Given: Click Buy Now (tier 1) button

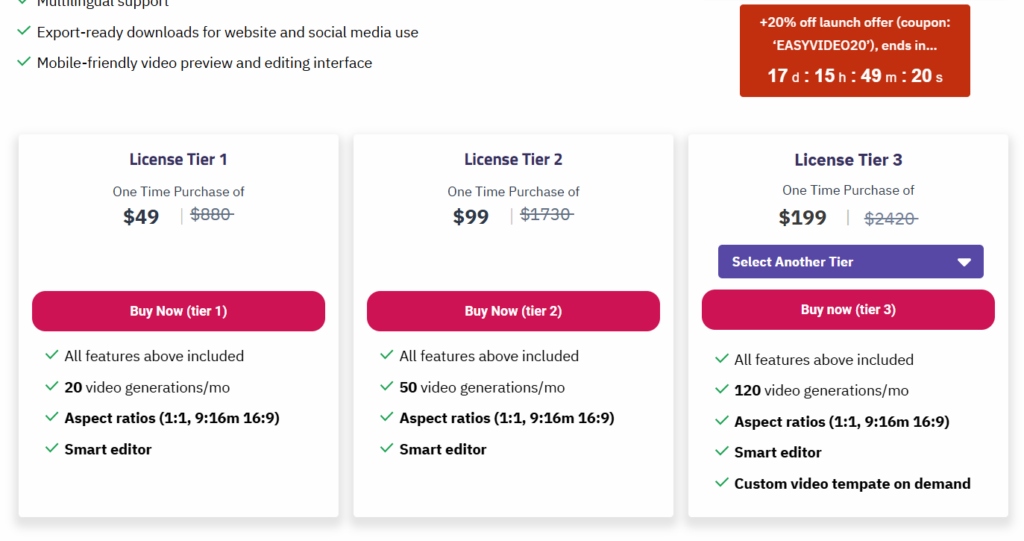Looking at the screenshot, I should click(x=178, y=311).
